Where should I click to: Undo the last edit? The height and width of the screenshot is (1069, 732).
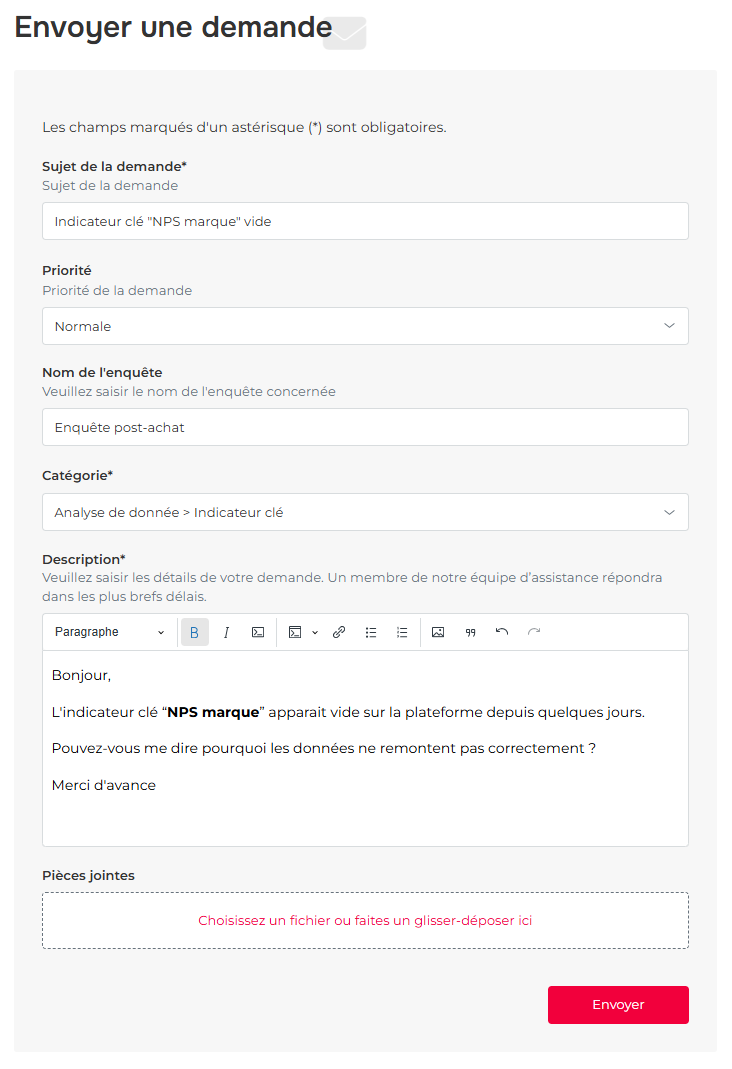[502, 632]
